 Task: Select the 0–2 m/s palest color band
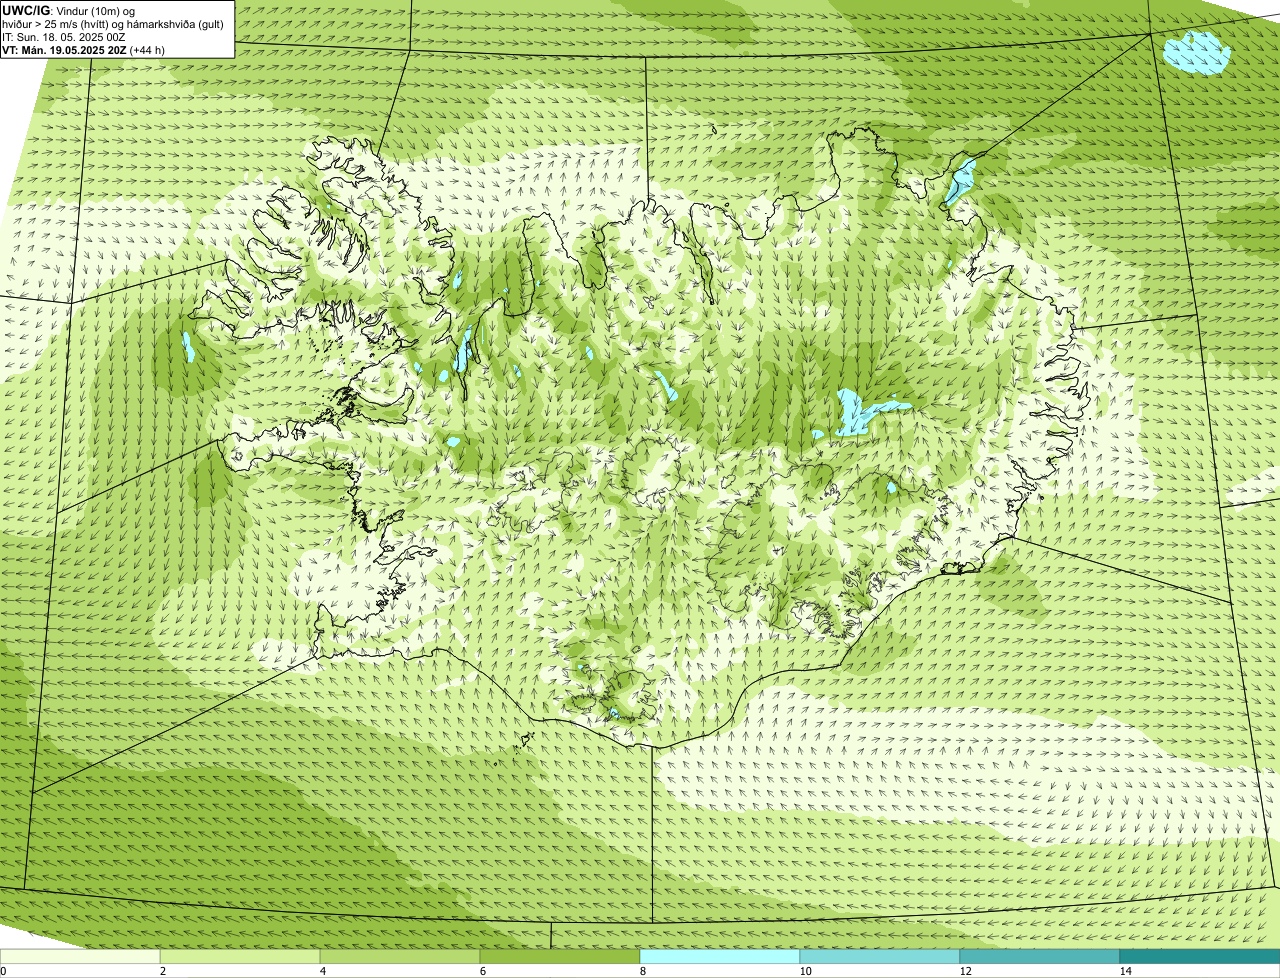pos(80,956)
